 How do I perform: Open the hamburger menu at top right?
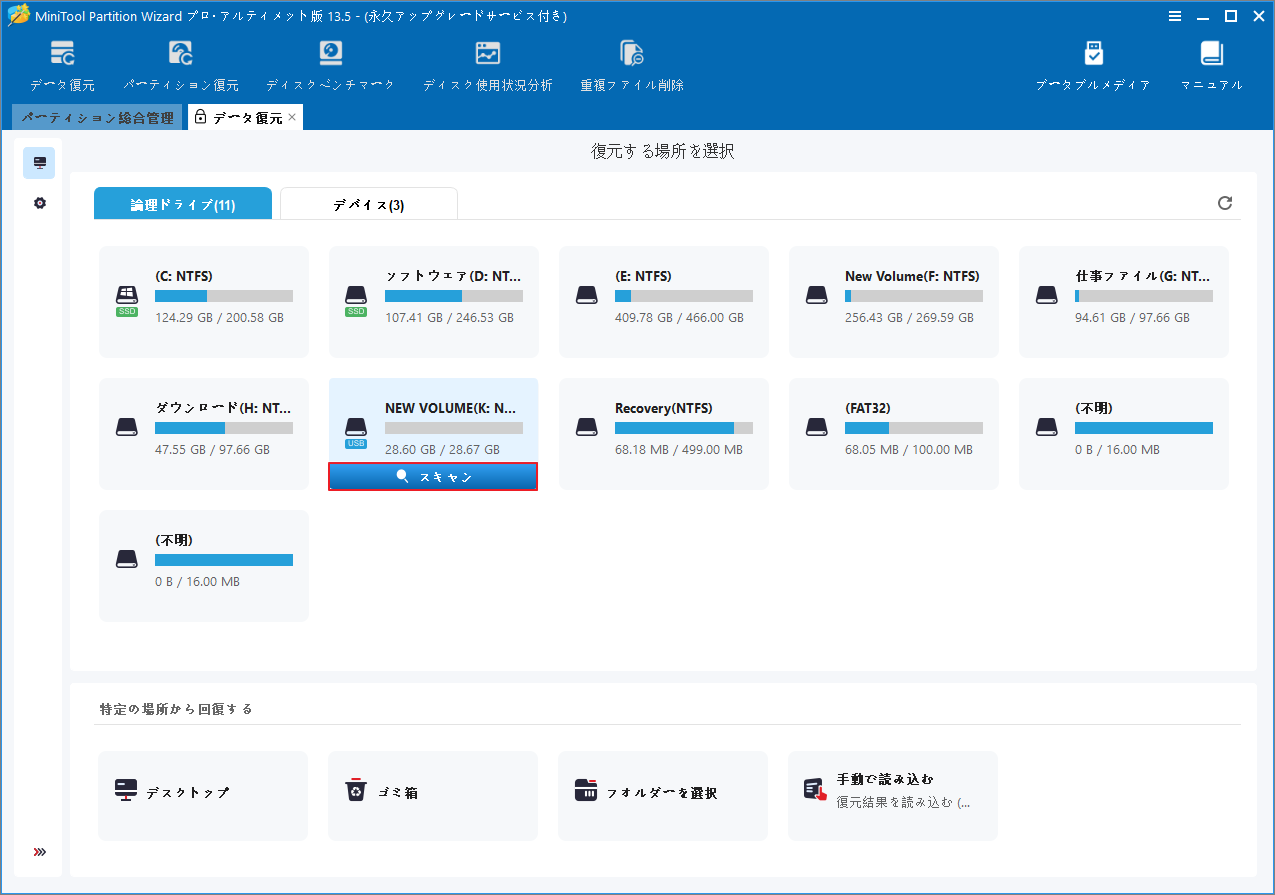(1175, 16)
